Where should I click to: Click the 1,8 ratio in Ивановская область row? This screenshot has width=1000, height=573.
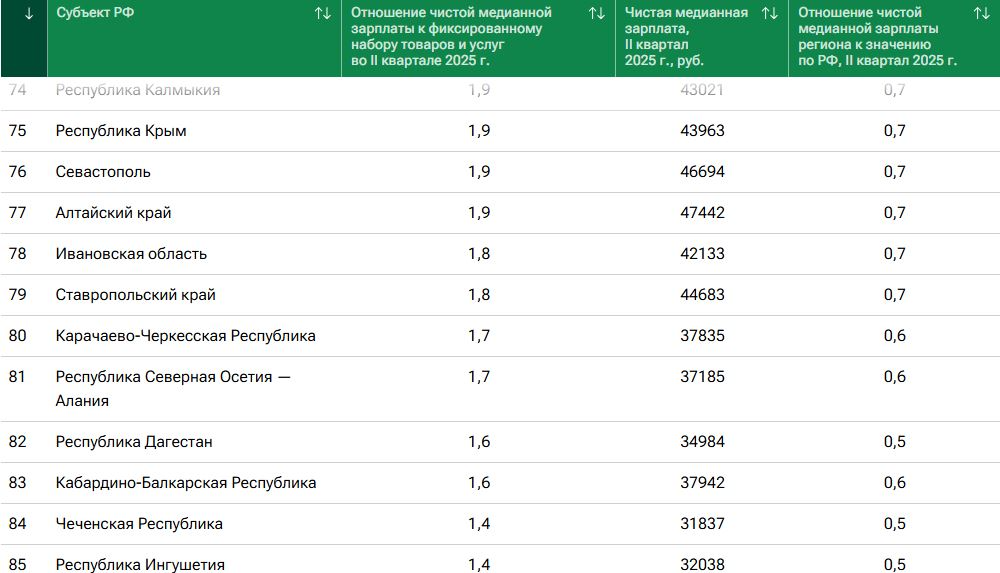479,253
